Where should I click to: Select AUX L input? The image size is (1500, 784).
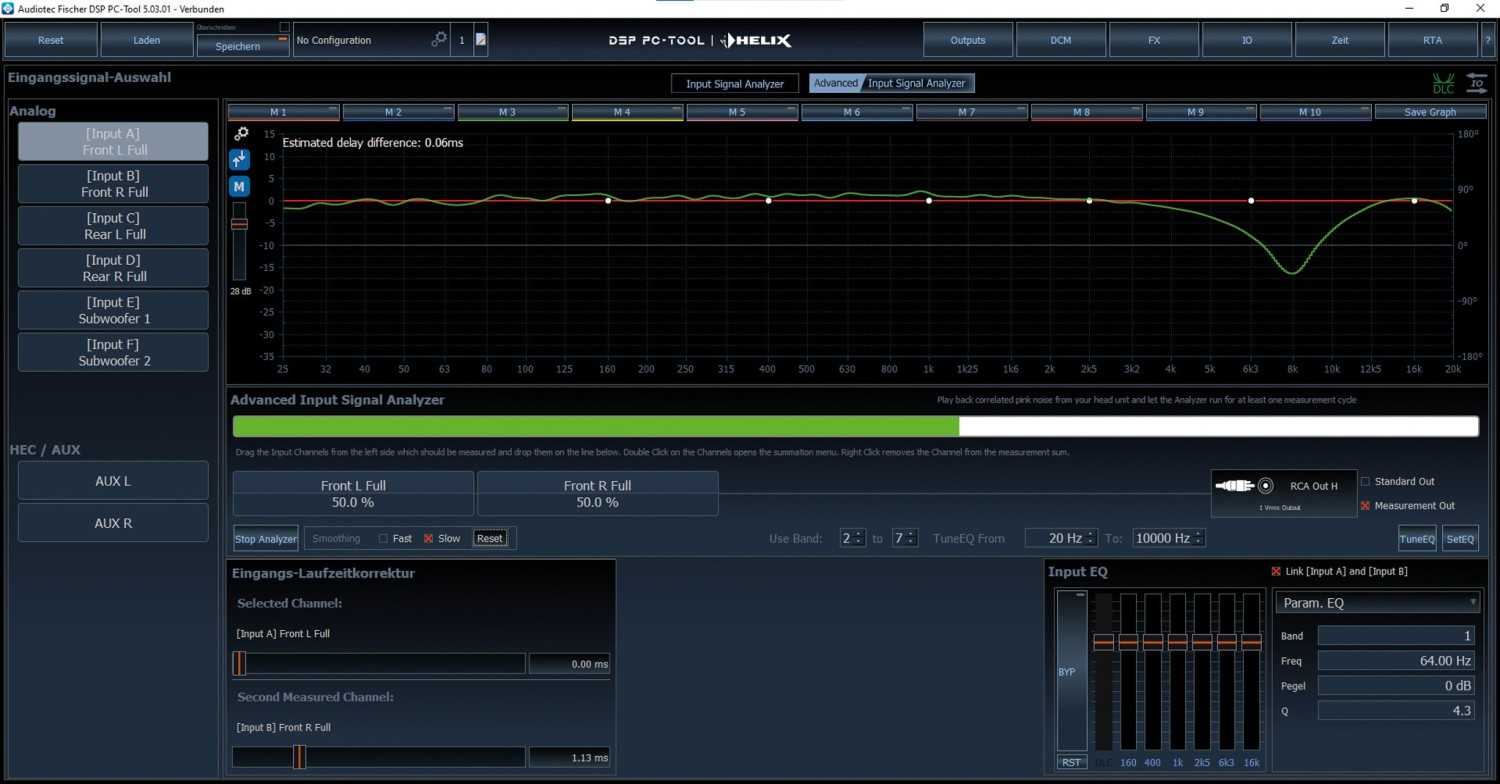coord(113,481)
